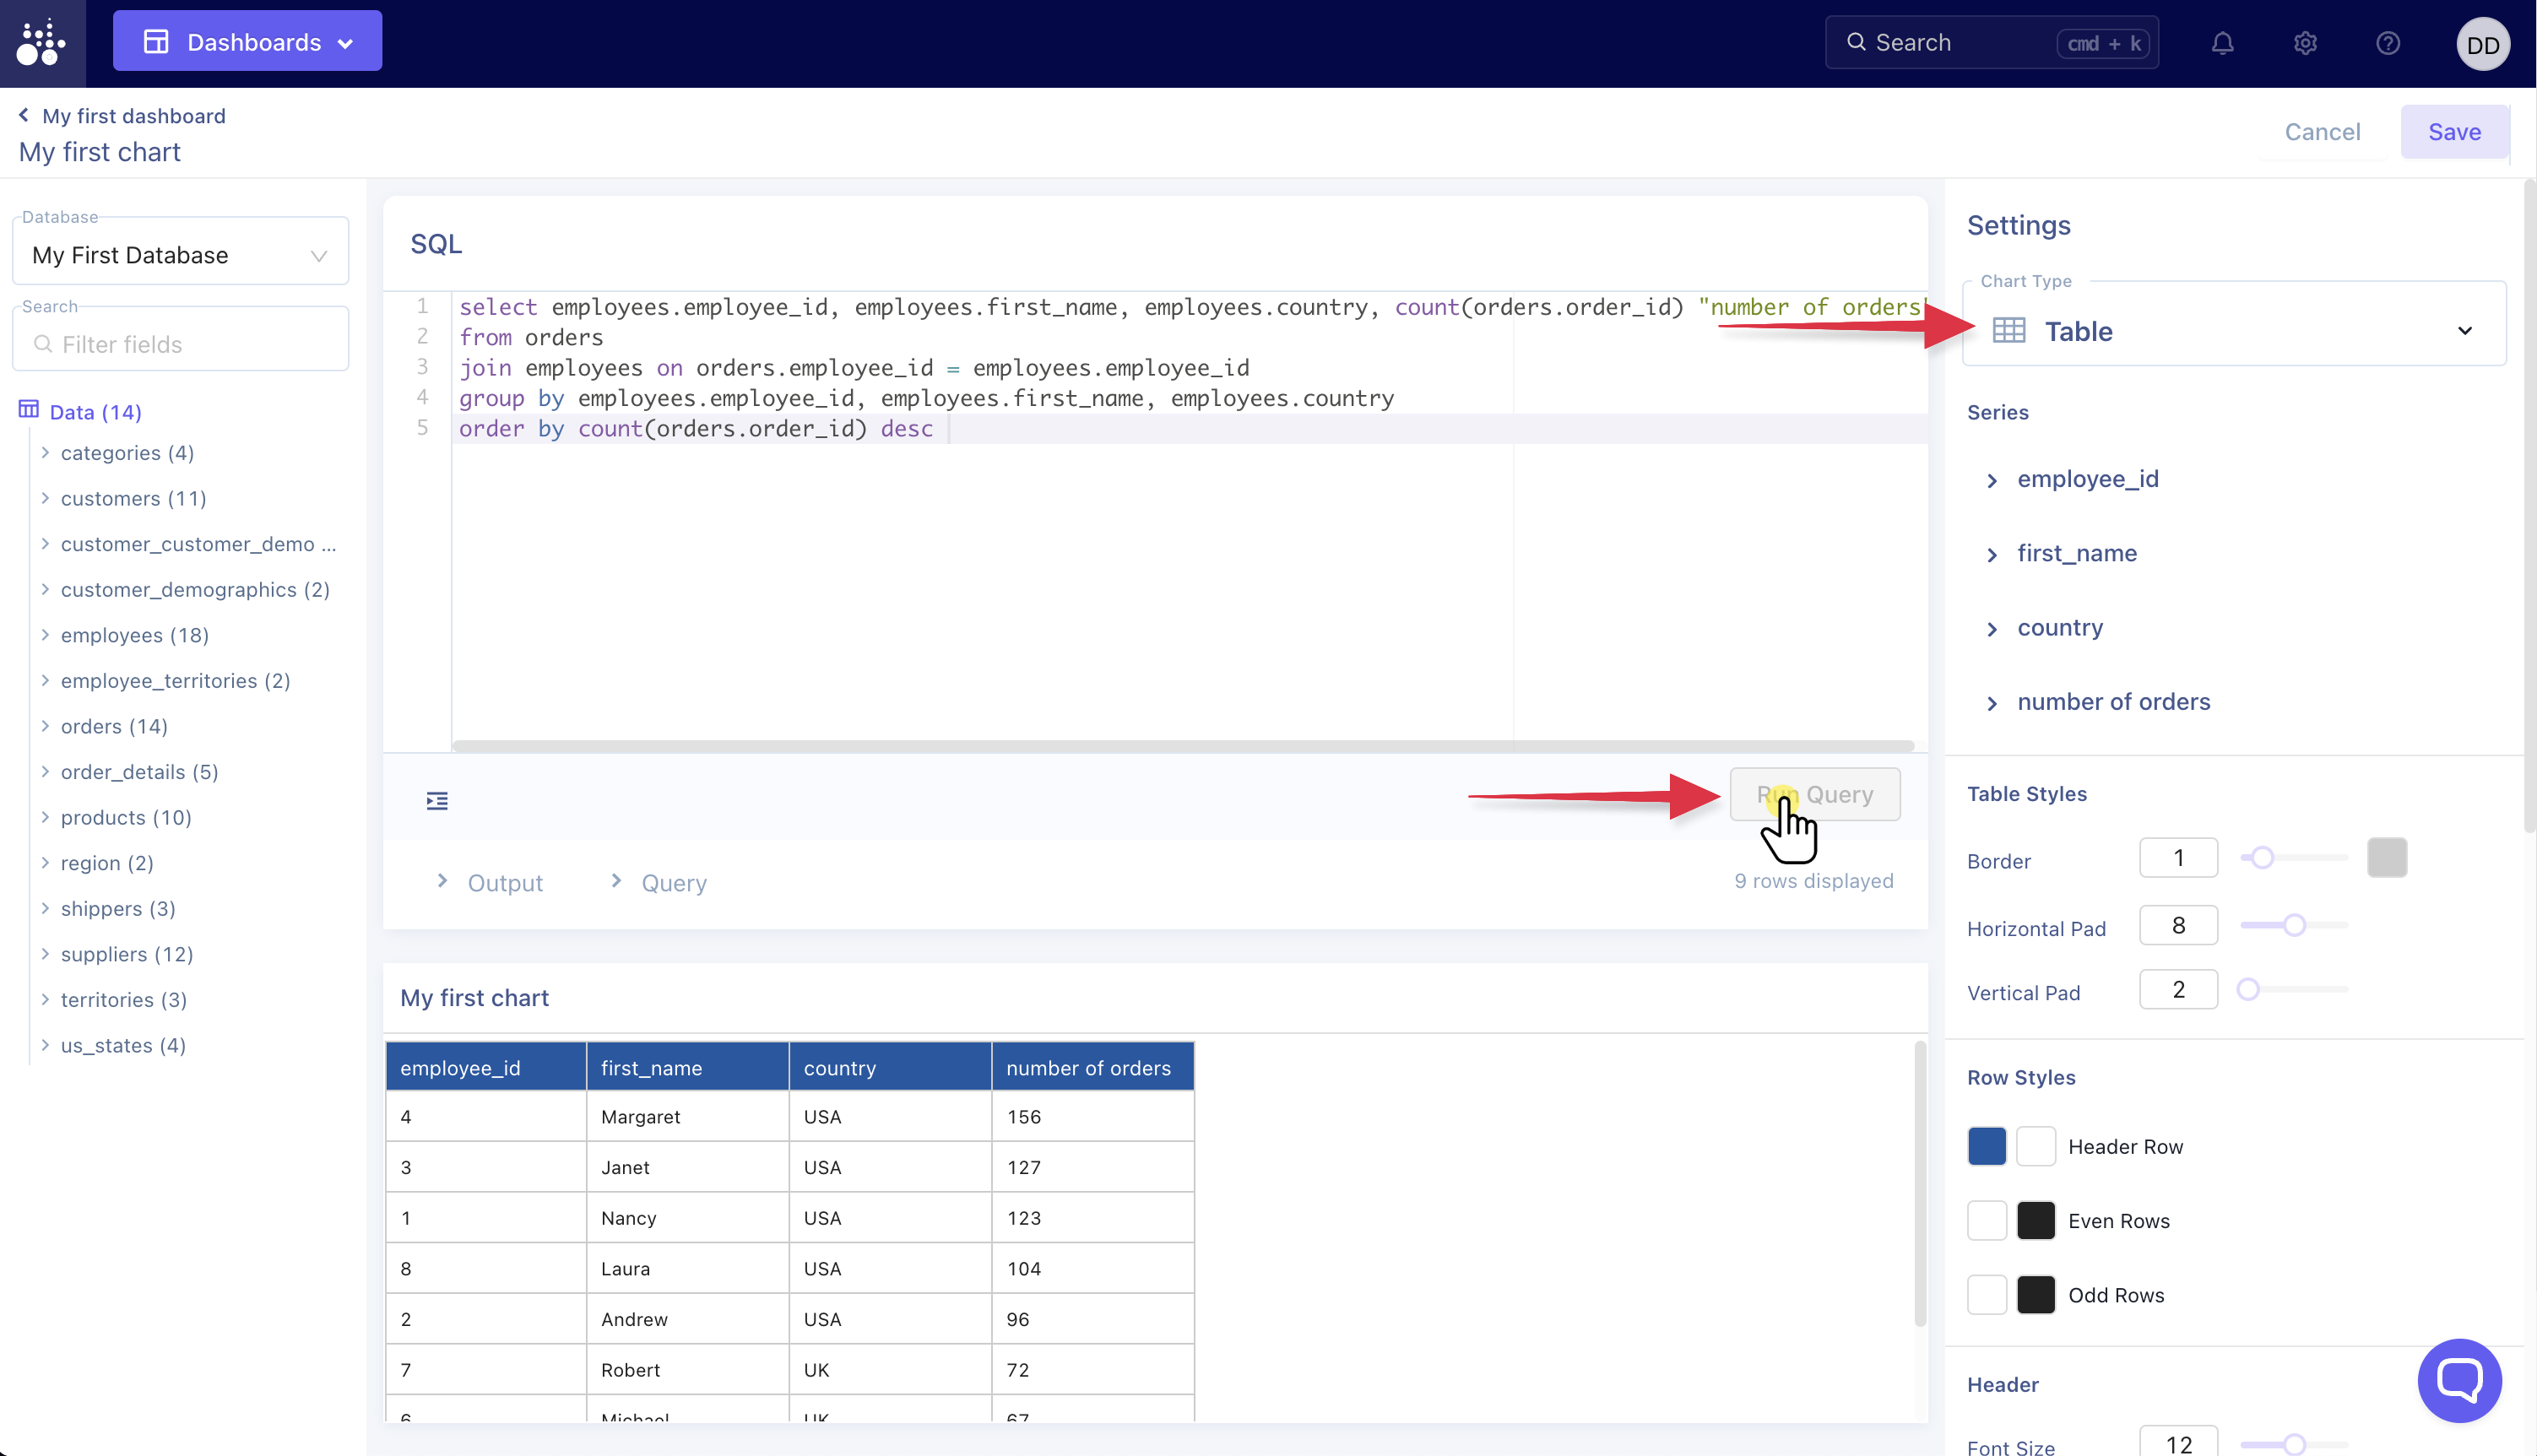Click the app logo icon

[42, 43]
